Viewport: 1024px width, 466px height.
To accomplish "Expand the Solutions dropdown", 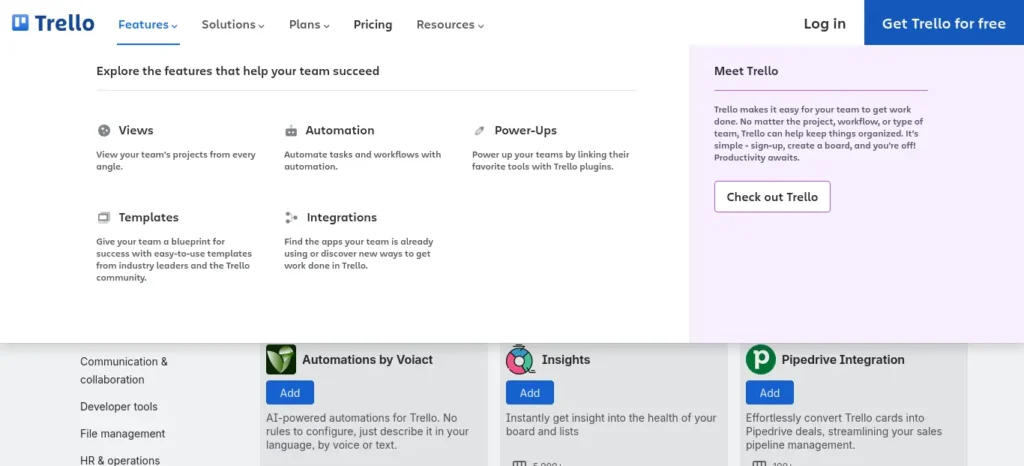I will [233, 25].
